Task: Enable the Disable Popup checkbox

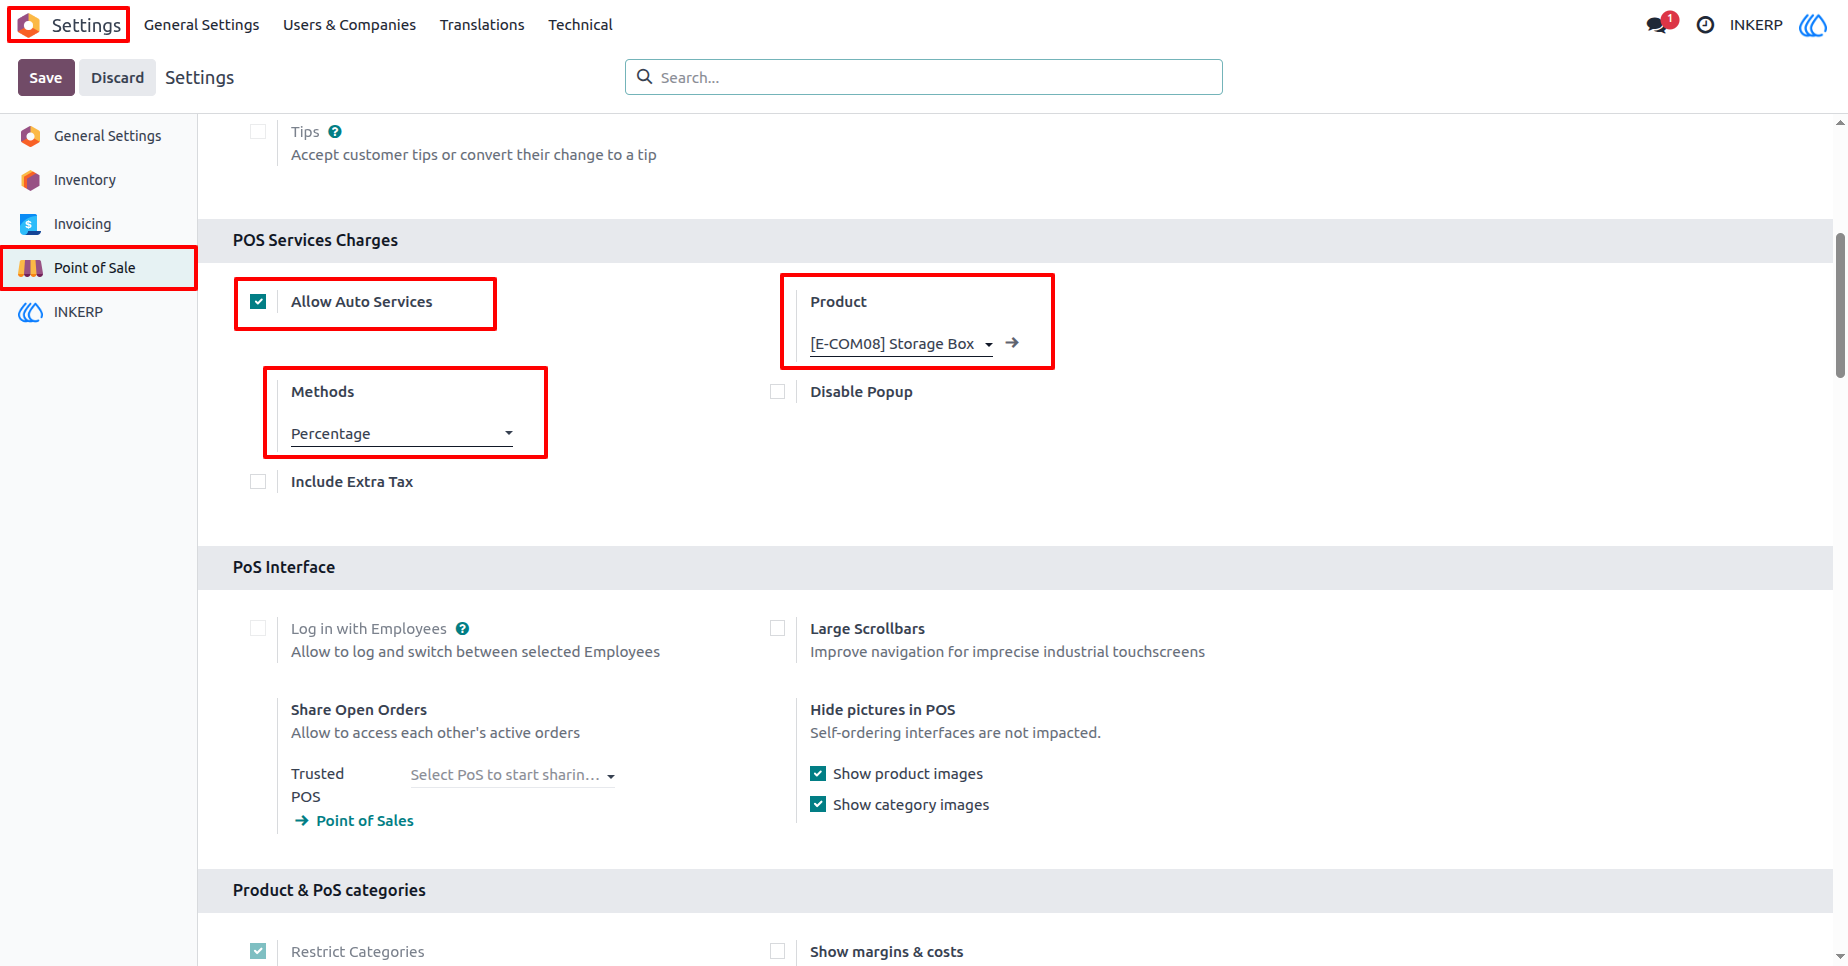Action: 778,392
